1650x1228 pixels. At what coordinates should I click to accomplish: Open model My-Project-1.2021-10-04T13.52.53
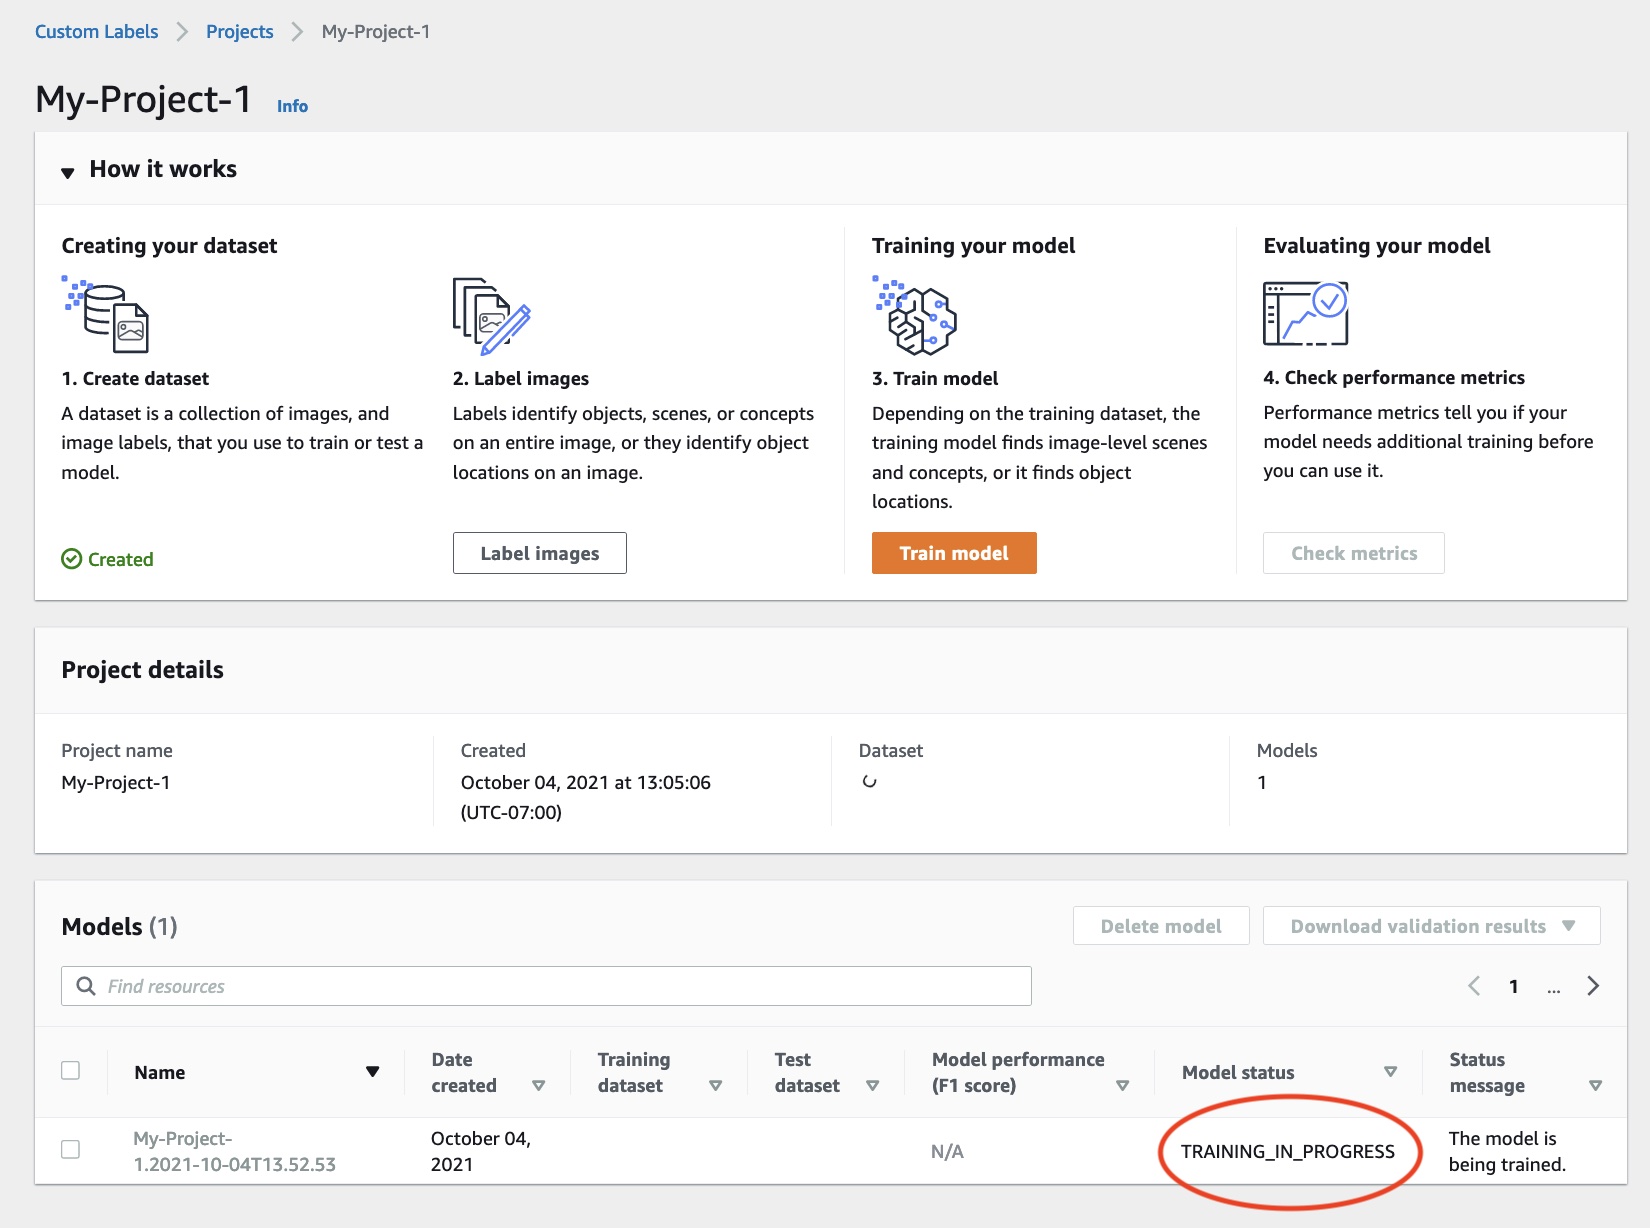(x=235, y=1150)
